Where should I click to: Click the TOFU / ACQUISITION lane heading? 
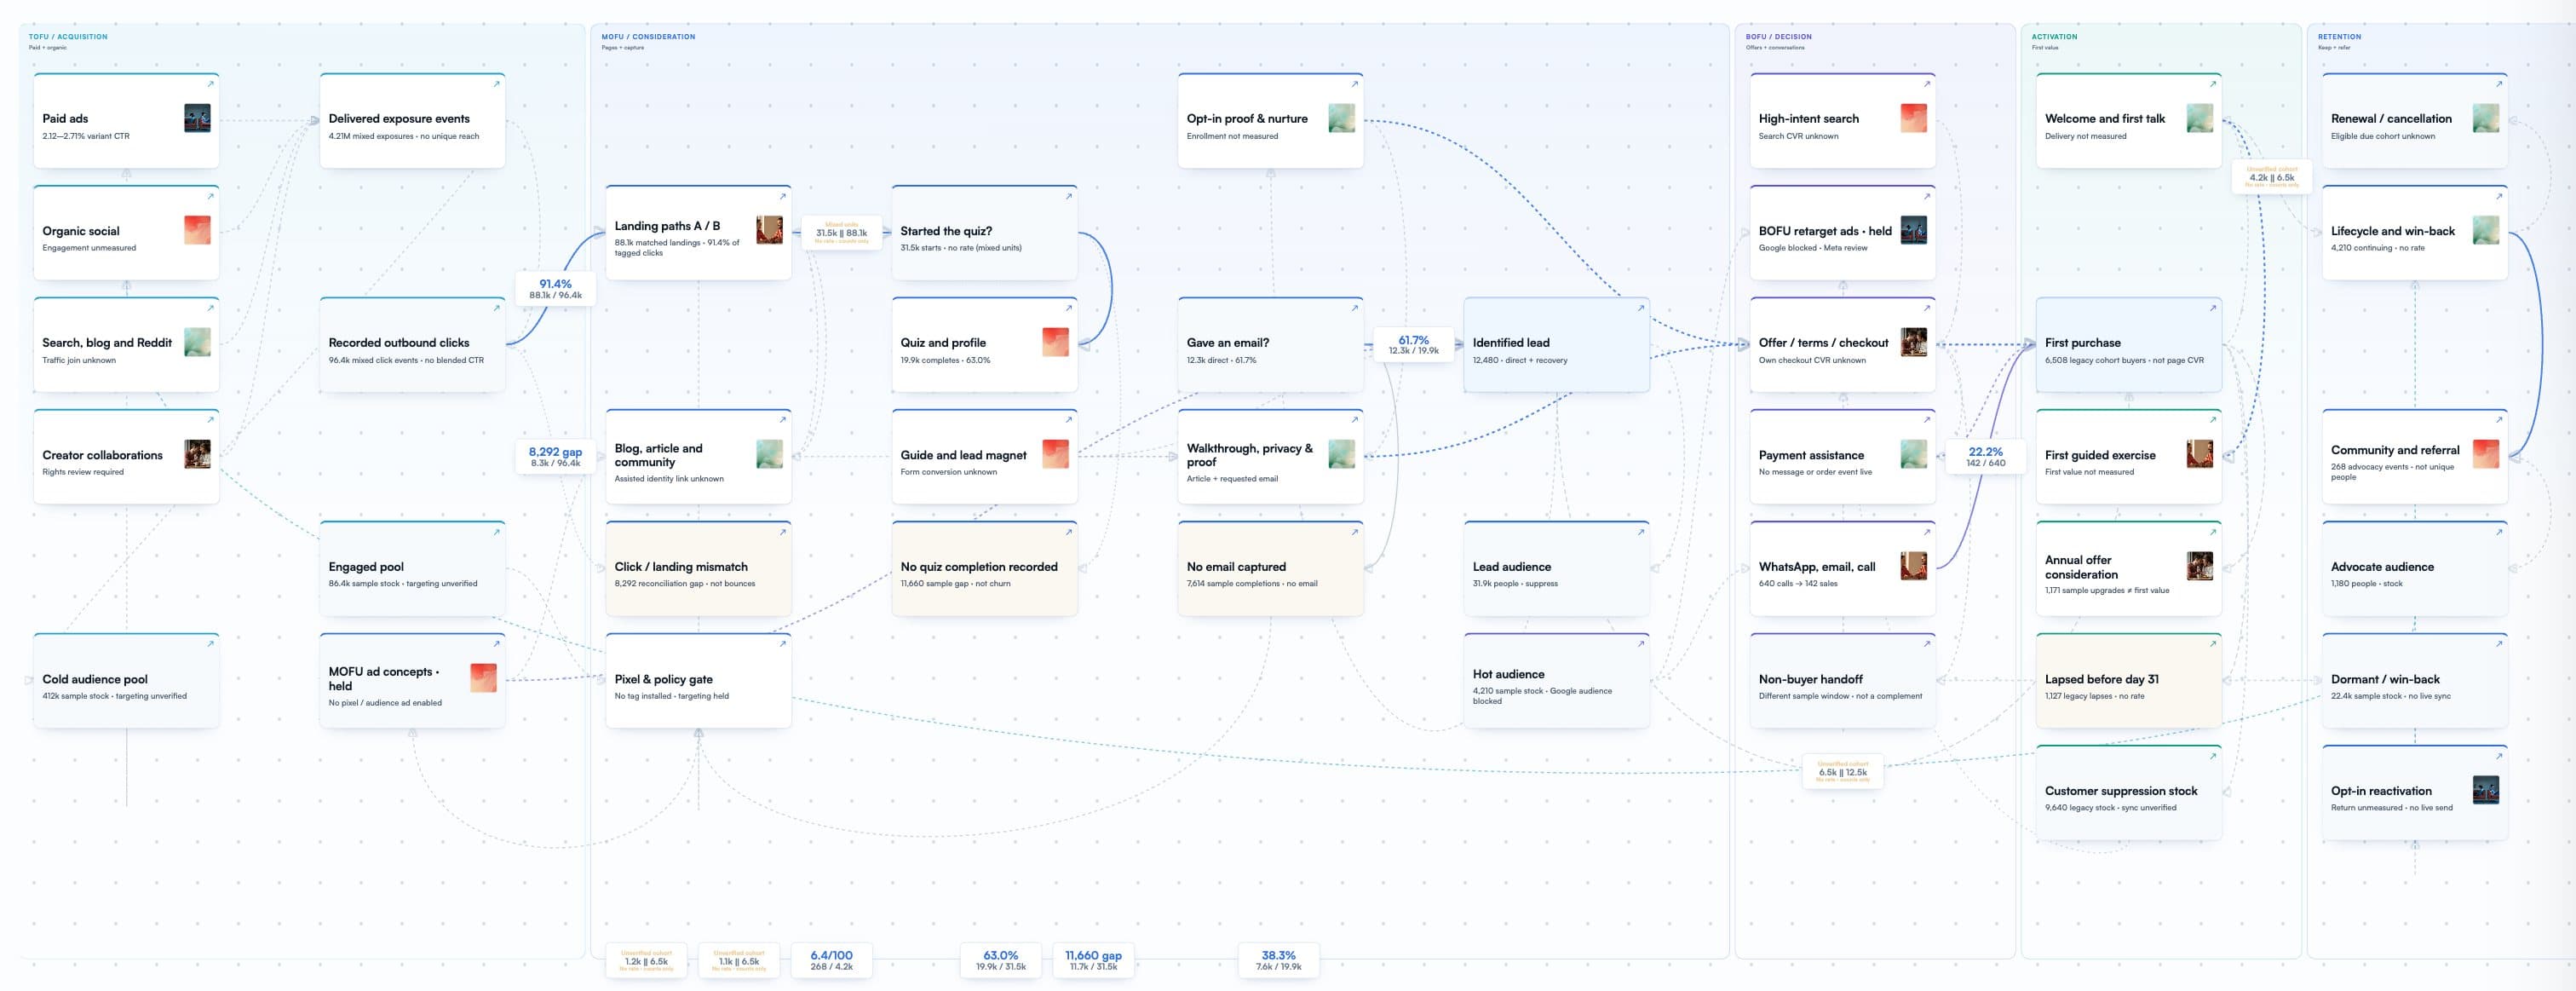pyautogui.click(x=68, y=37)
